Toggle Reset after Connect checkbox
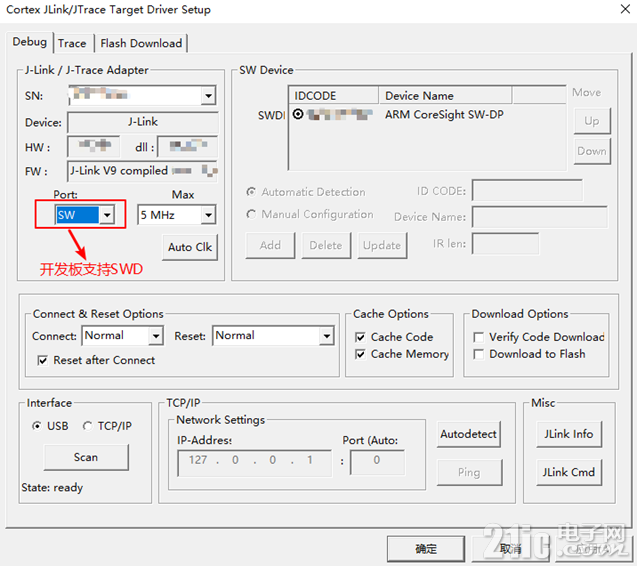 (x=42, y=360)
